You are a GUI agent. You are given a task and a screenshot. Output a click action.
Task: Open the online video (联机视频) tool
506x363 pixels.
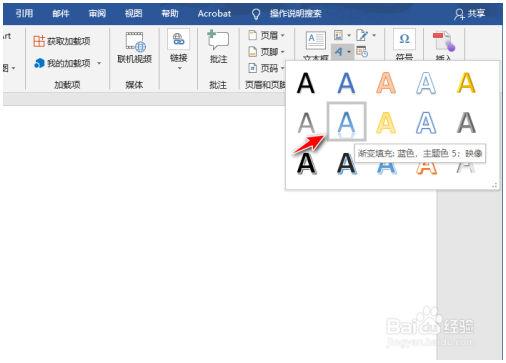coord(135,48)
